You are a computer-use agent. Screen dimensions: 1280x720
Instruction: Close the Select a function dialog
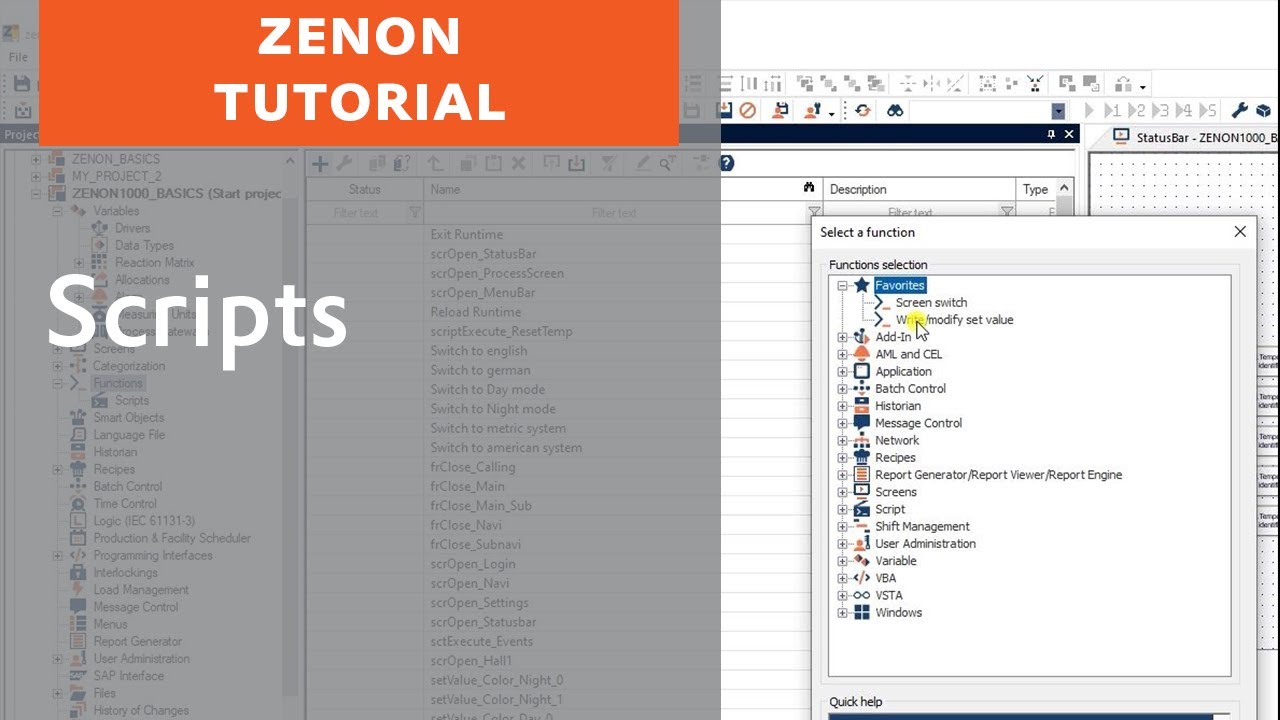click(1240, 232)
